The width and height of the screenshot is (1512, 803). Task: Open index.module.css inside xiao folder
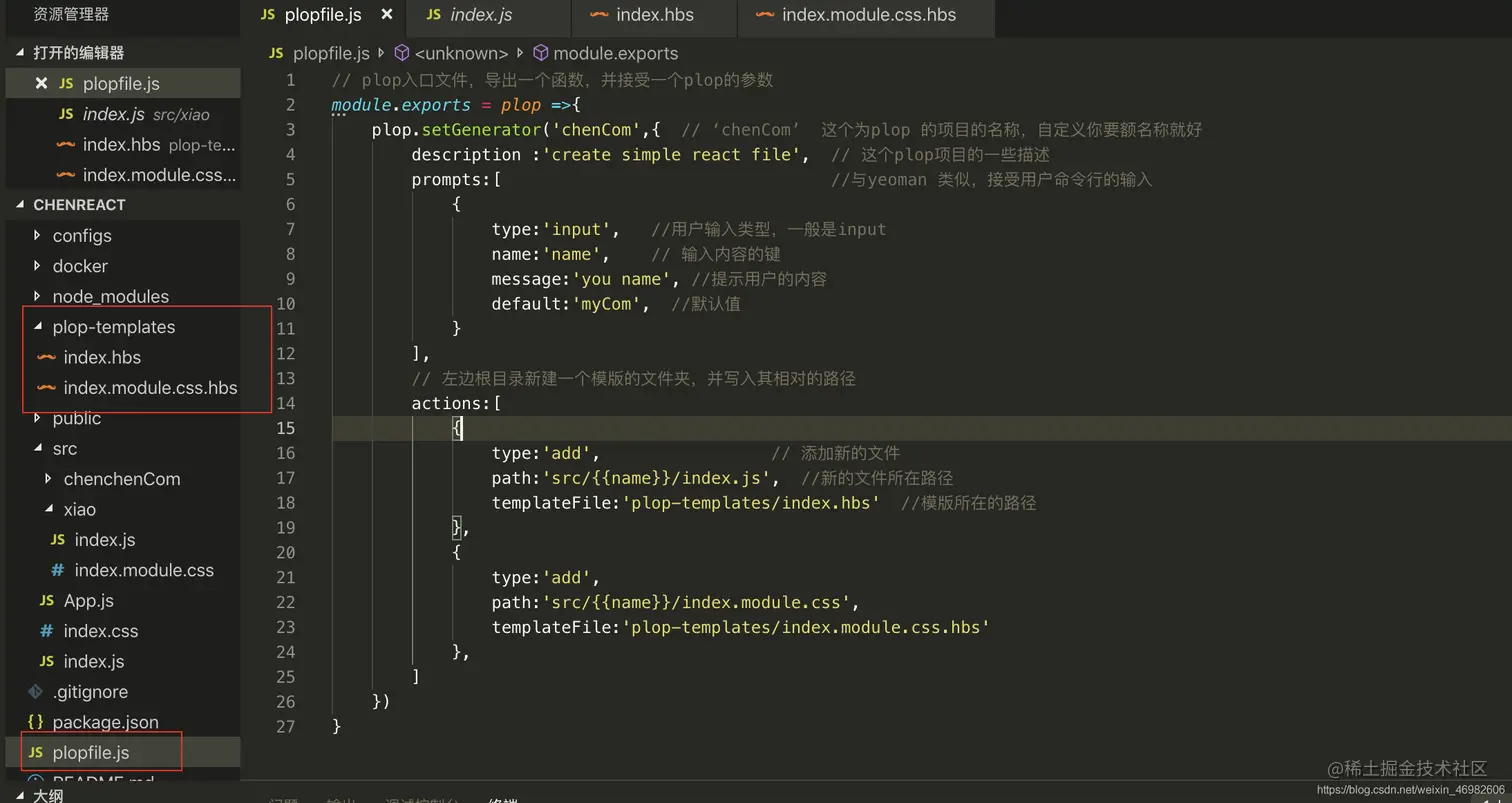point(144,570)
